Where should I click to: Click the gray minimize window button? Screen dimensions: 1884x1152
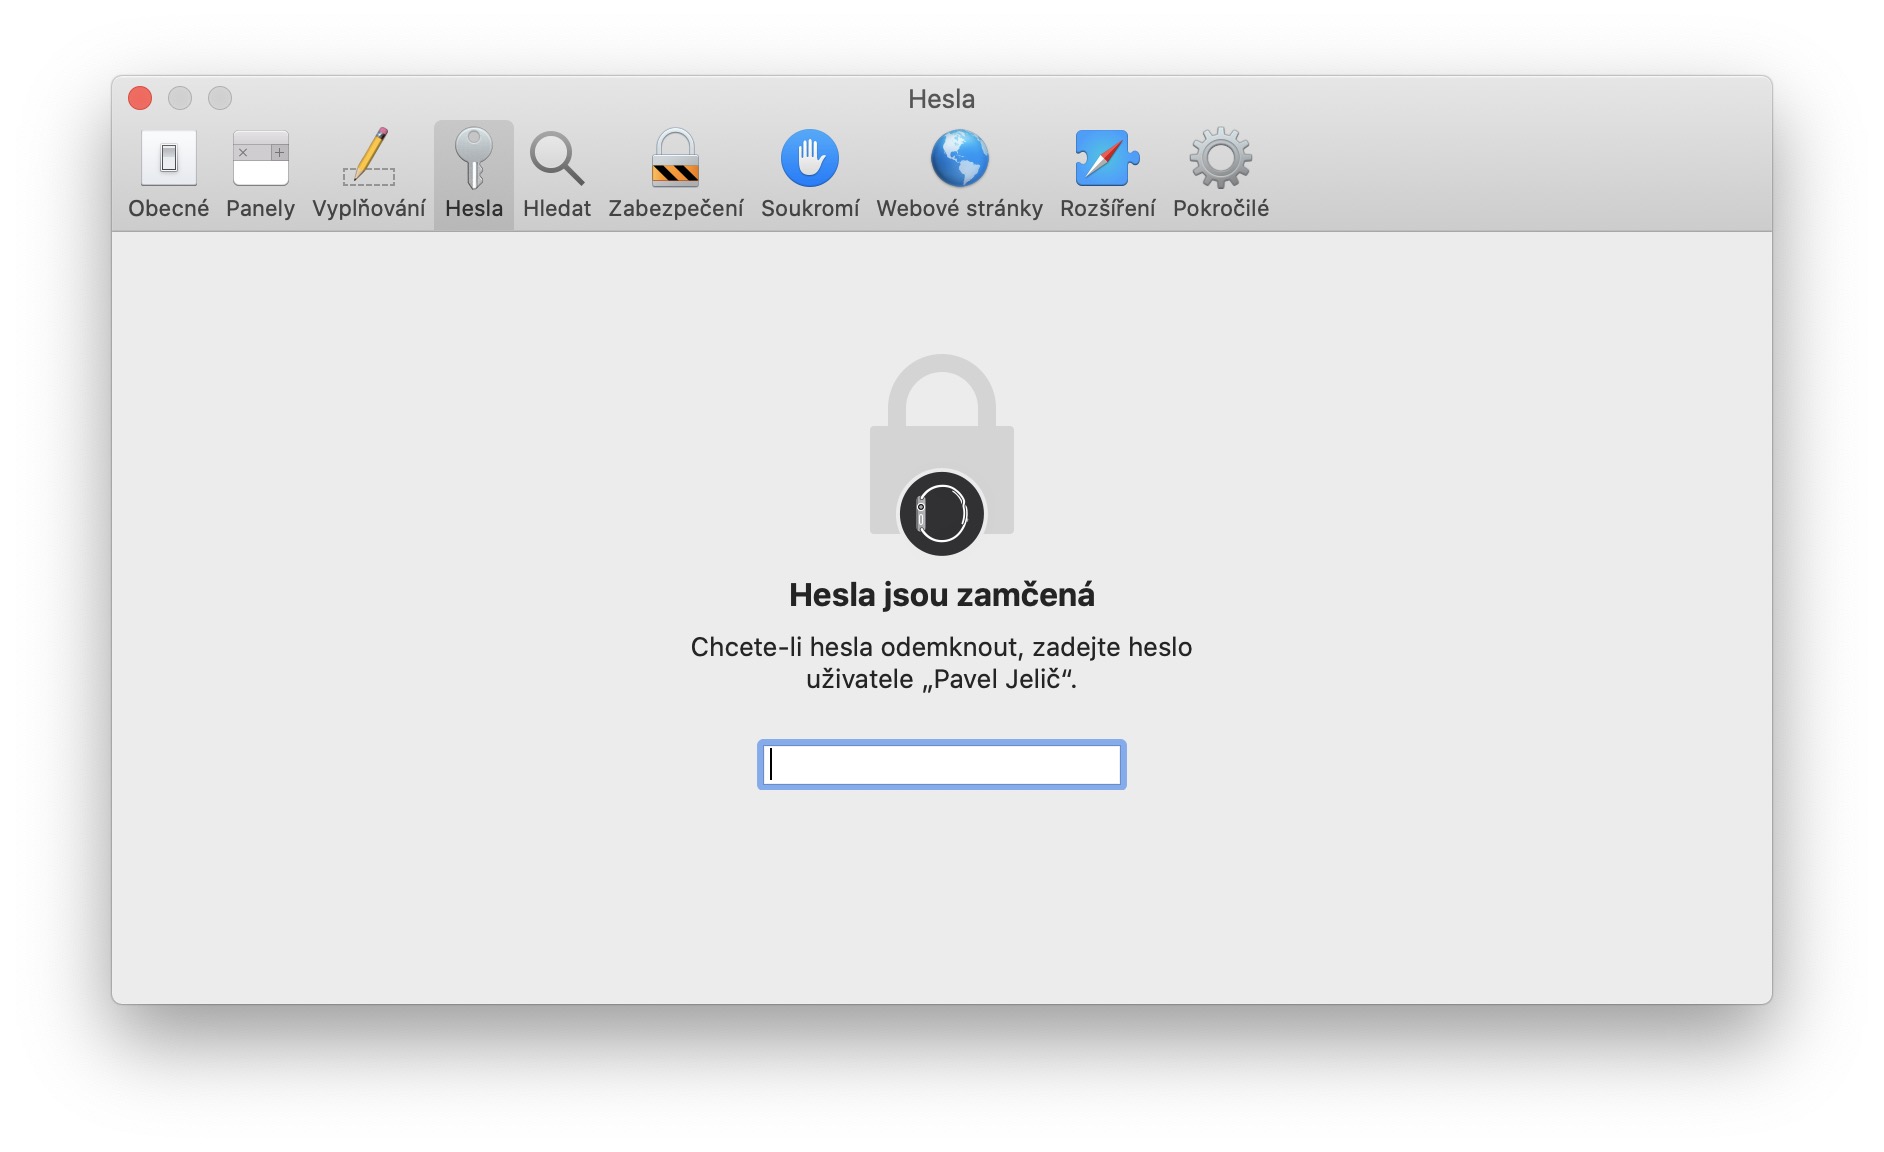pyautogui.click(x=180, y=98)
